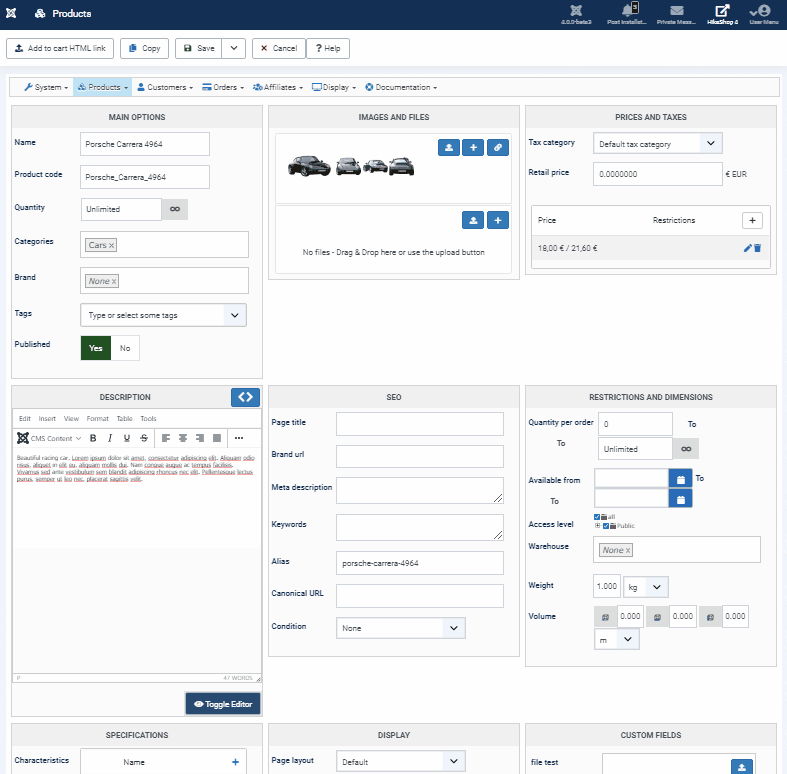Screen dimensions: 787x774
Task: Apply bold formatting in the description editor
Action: pyautogui.click(x=93, y=438)
